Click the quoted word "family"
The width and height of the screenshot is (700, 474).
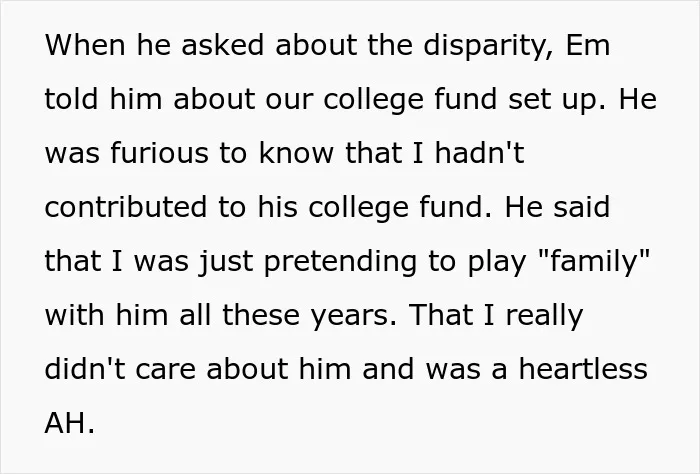(594, 263)
